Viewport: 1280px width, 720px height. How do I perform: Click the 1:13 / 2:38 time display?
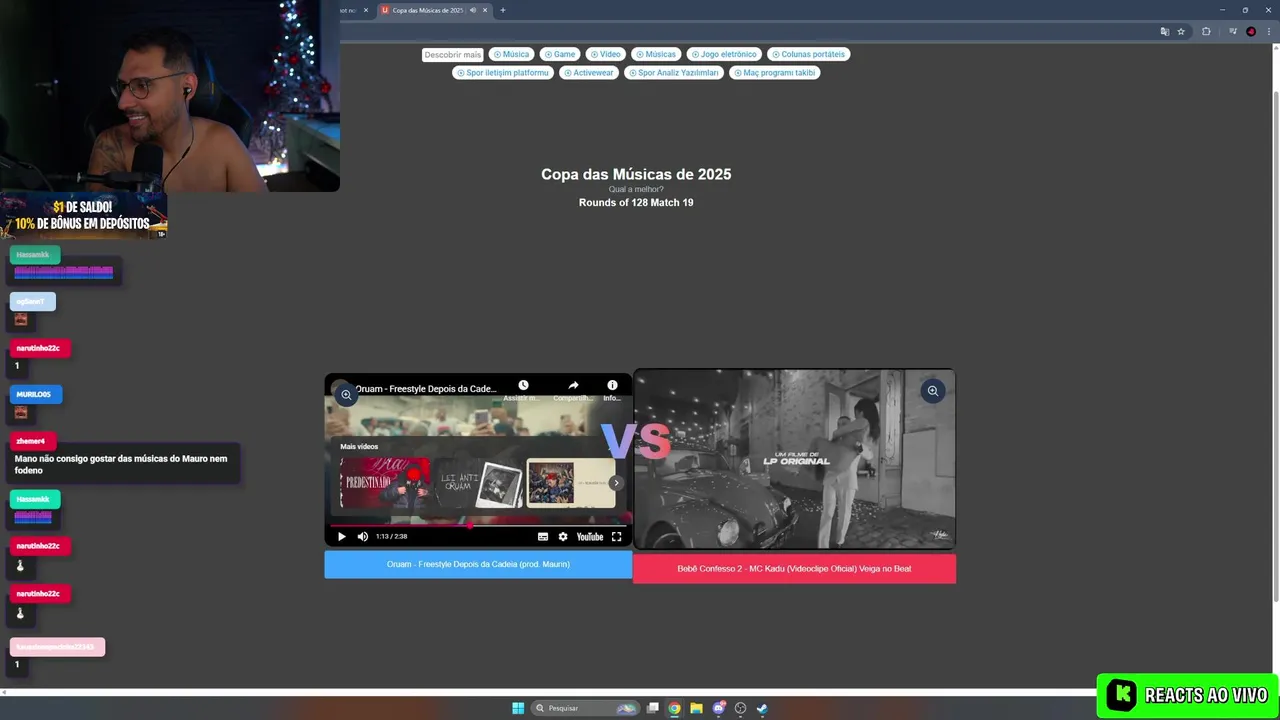pyautogui.click(x=391, y=537)
